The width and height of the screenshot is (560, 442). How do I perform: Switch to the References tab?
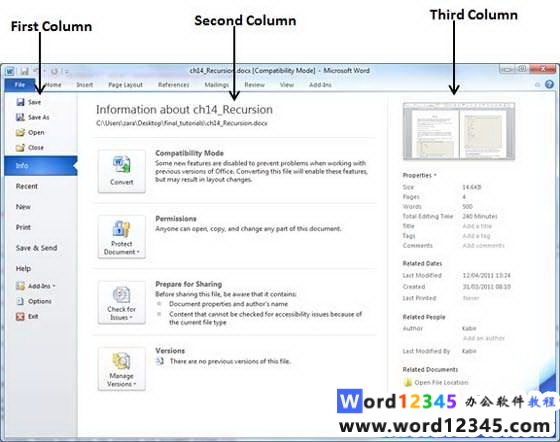(174, 85)
